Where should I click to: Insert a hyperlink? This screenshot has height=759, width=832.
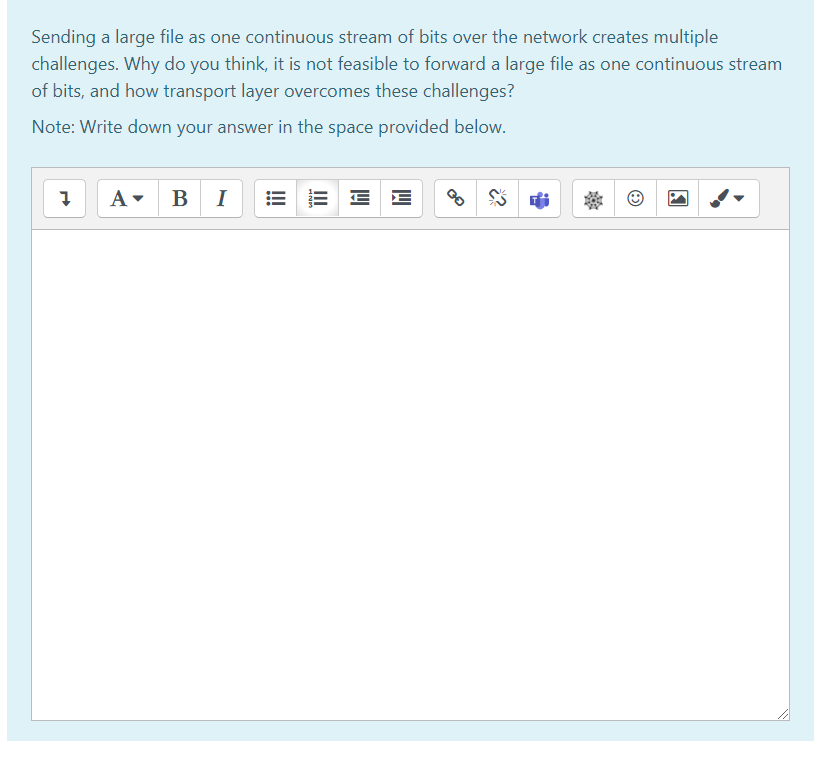point(455,198)
